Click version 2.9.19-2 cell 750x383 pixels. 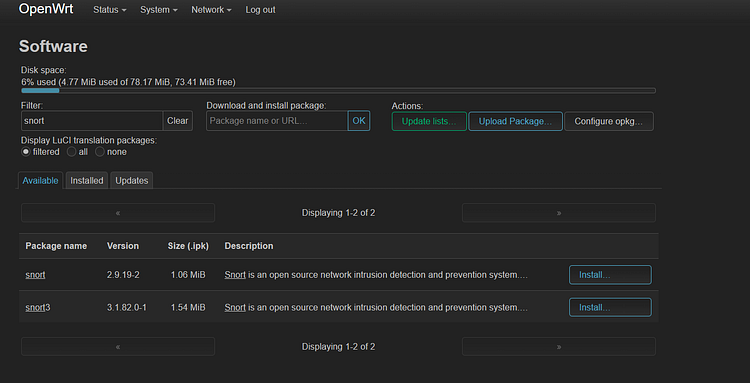[x=123, y=275]
